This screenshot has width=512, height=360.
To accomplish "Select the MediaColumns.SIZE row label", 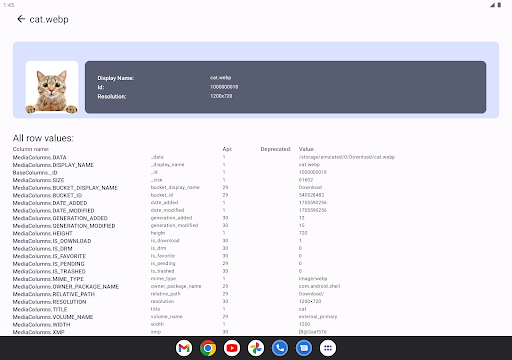I will coord(38,180).
